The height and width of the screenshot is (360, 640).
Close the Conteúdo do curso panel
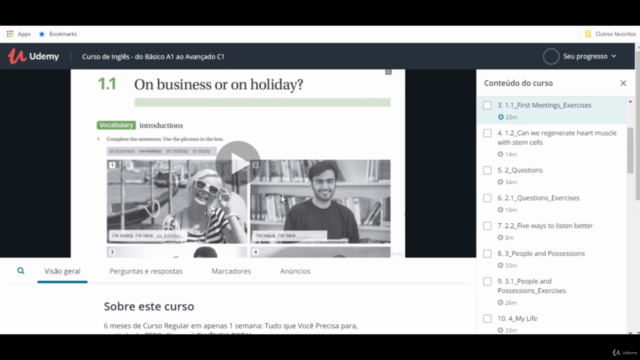623,83
